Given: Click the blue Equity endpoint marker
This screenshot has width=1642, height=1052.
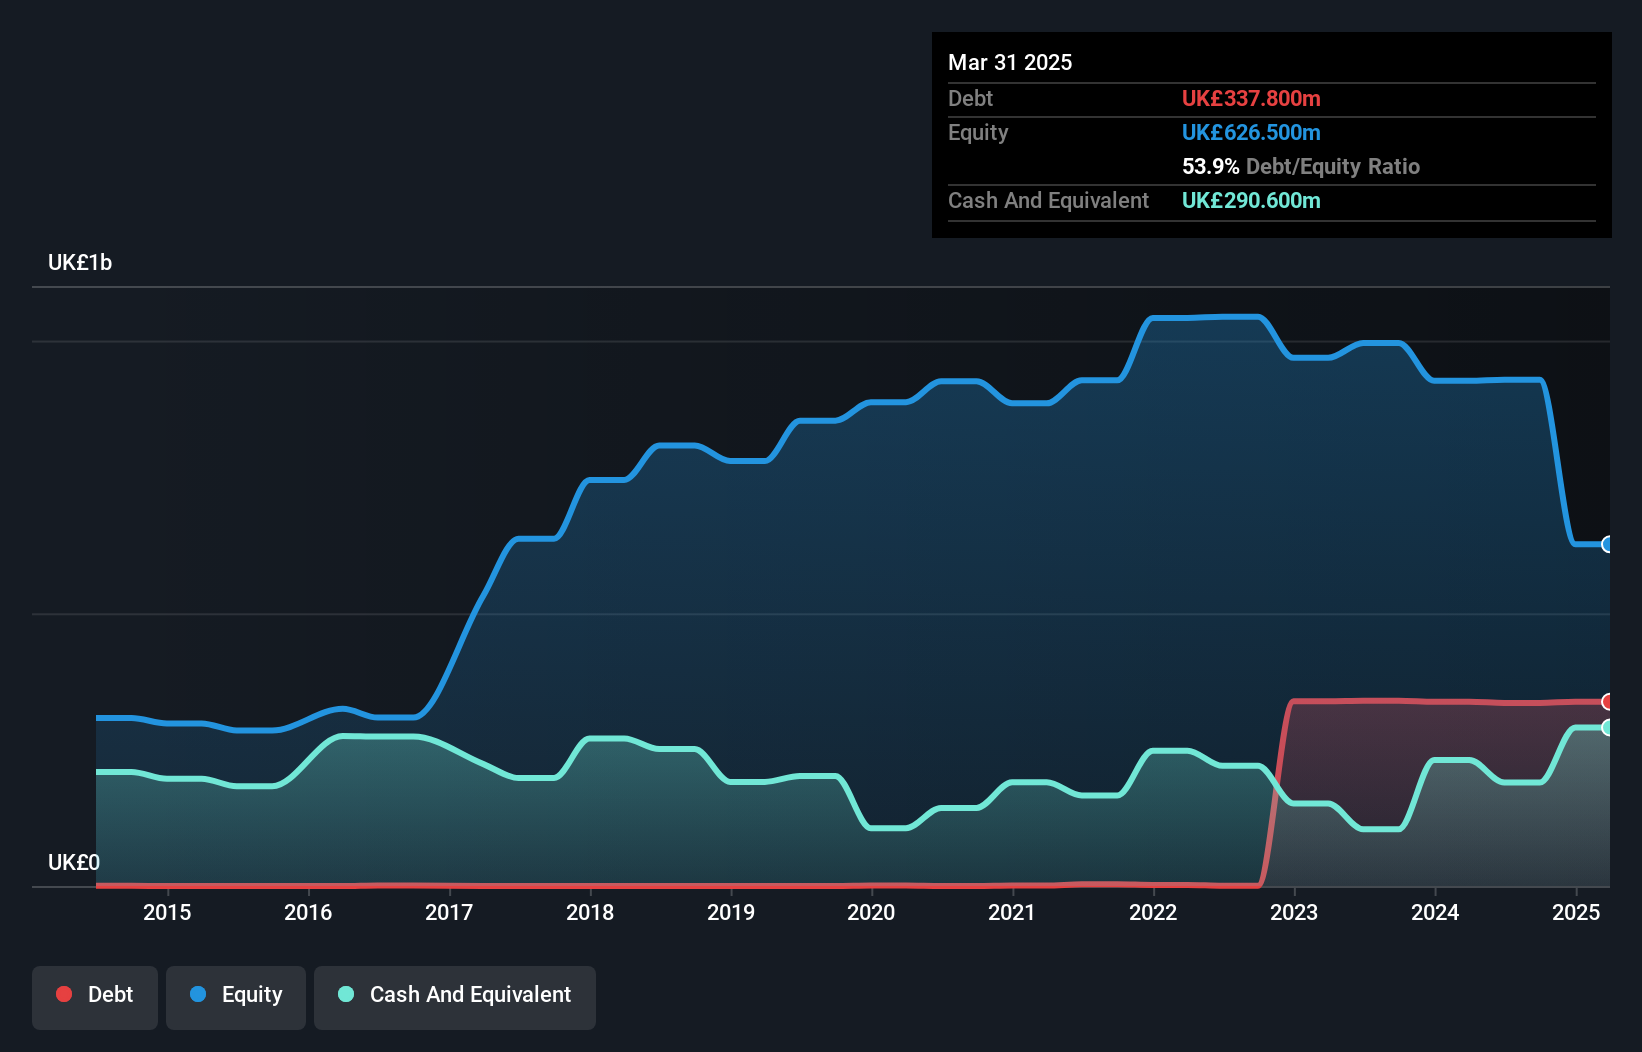Looking at the screenshot, I should 1608,544.
